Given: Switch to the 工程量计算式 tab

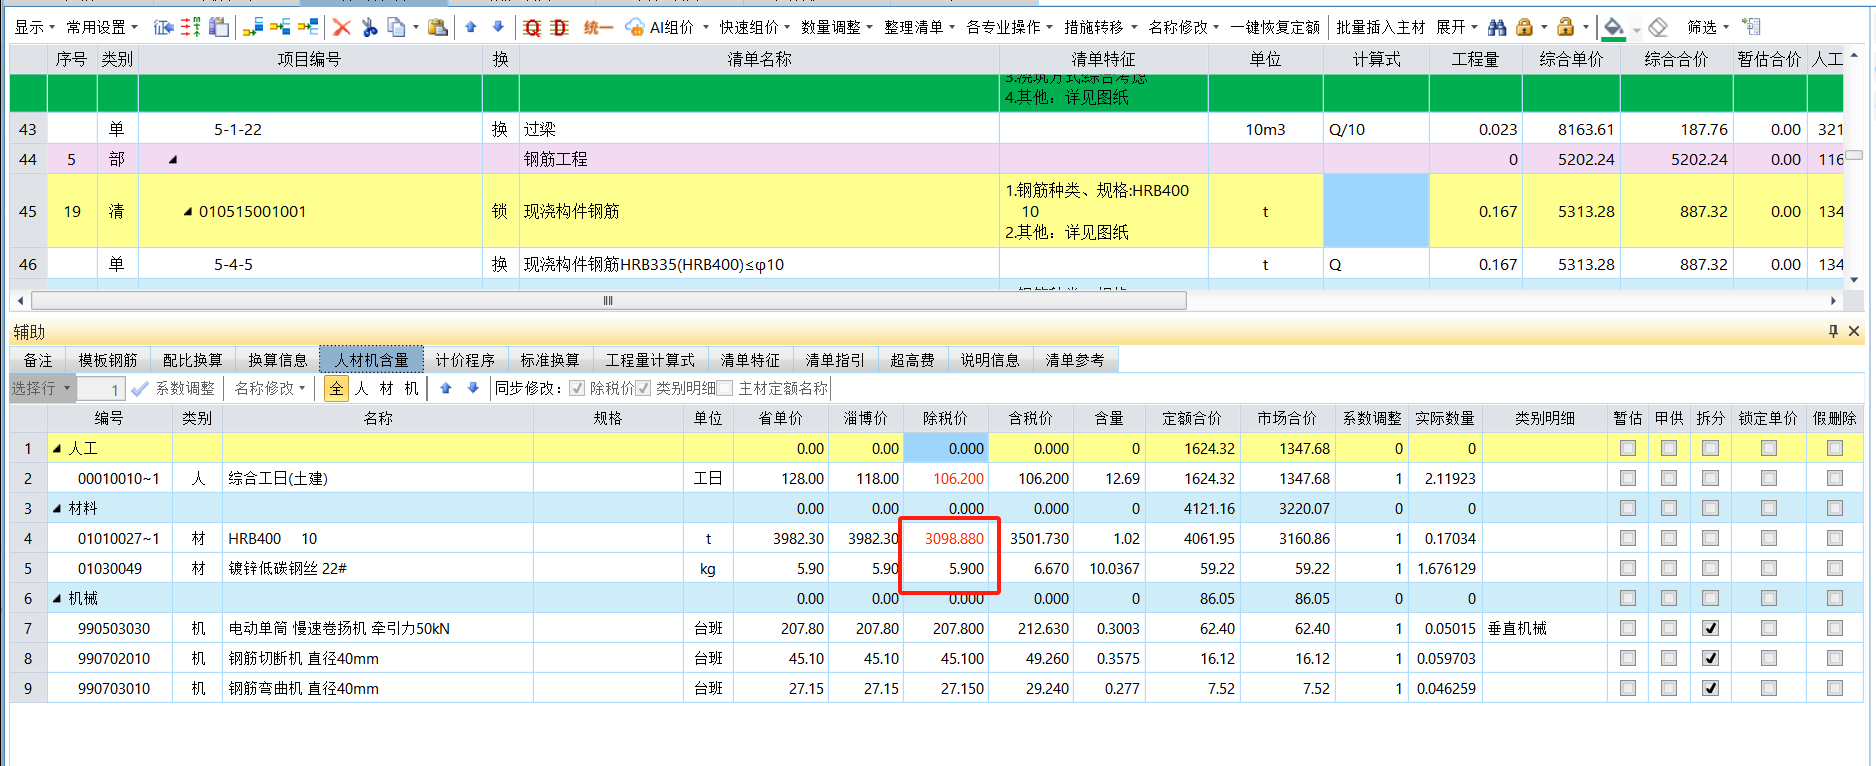Looking at the screenshot, I should tap(650, 360).
